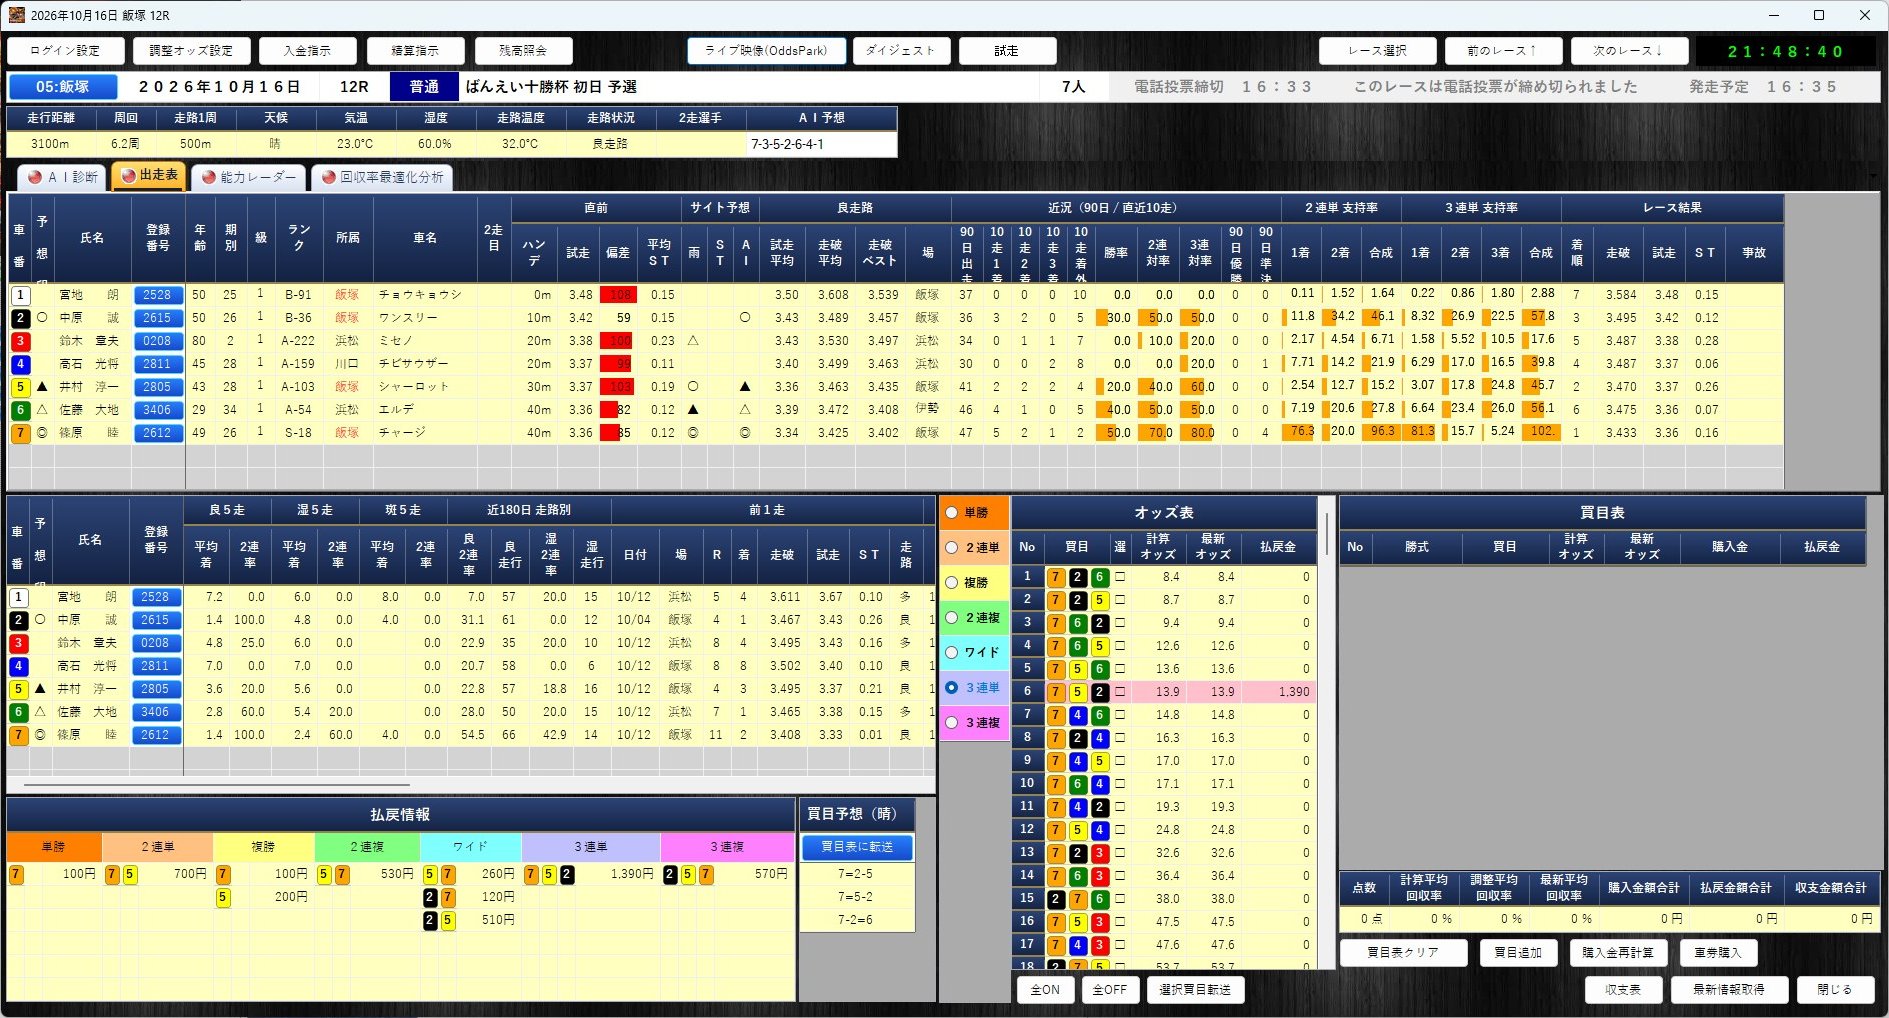Screen dimensions: 1889x1018
Task: Select the 3連複 radio button
Action: (x=952, y=723)
